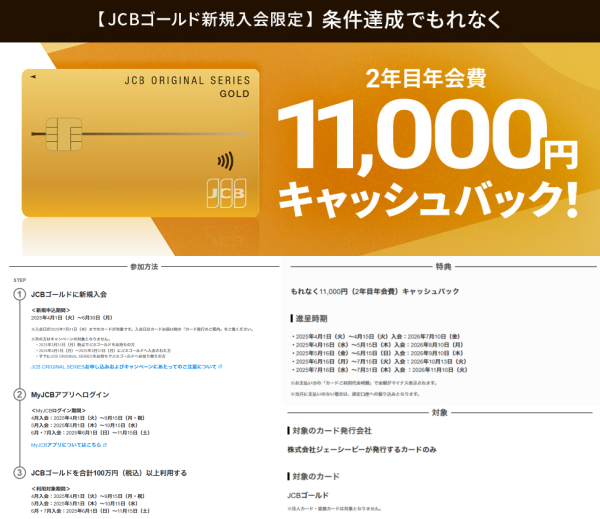This screenshot has height=519, width=600.
Task: Click the step 3 circle number
Action: [x=20, y=473]
